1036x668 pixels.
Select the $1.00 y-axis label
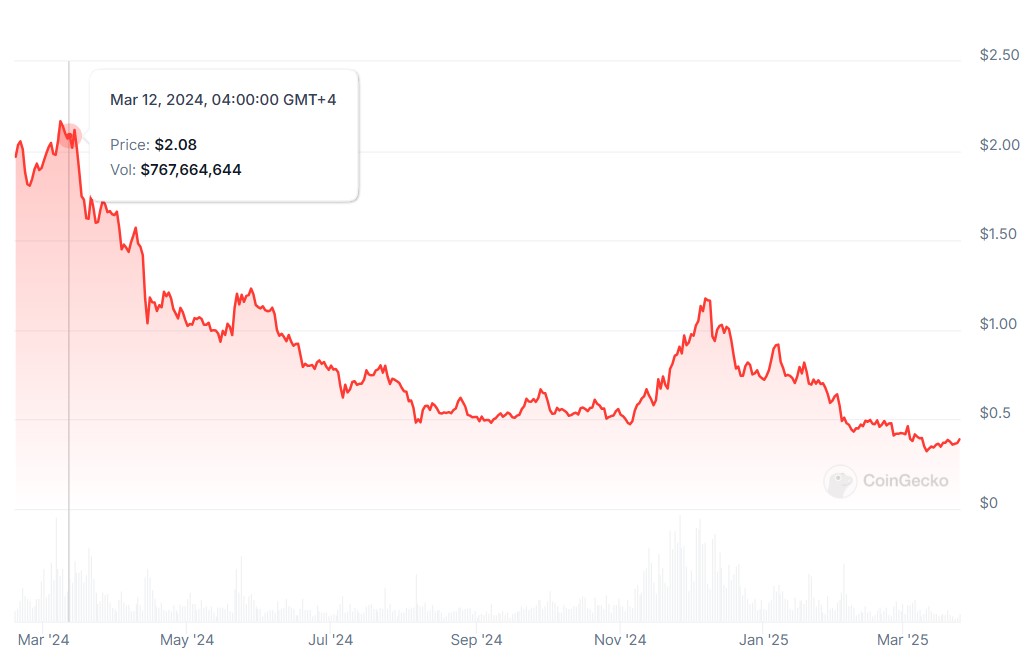tap(999, 324)
